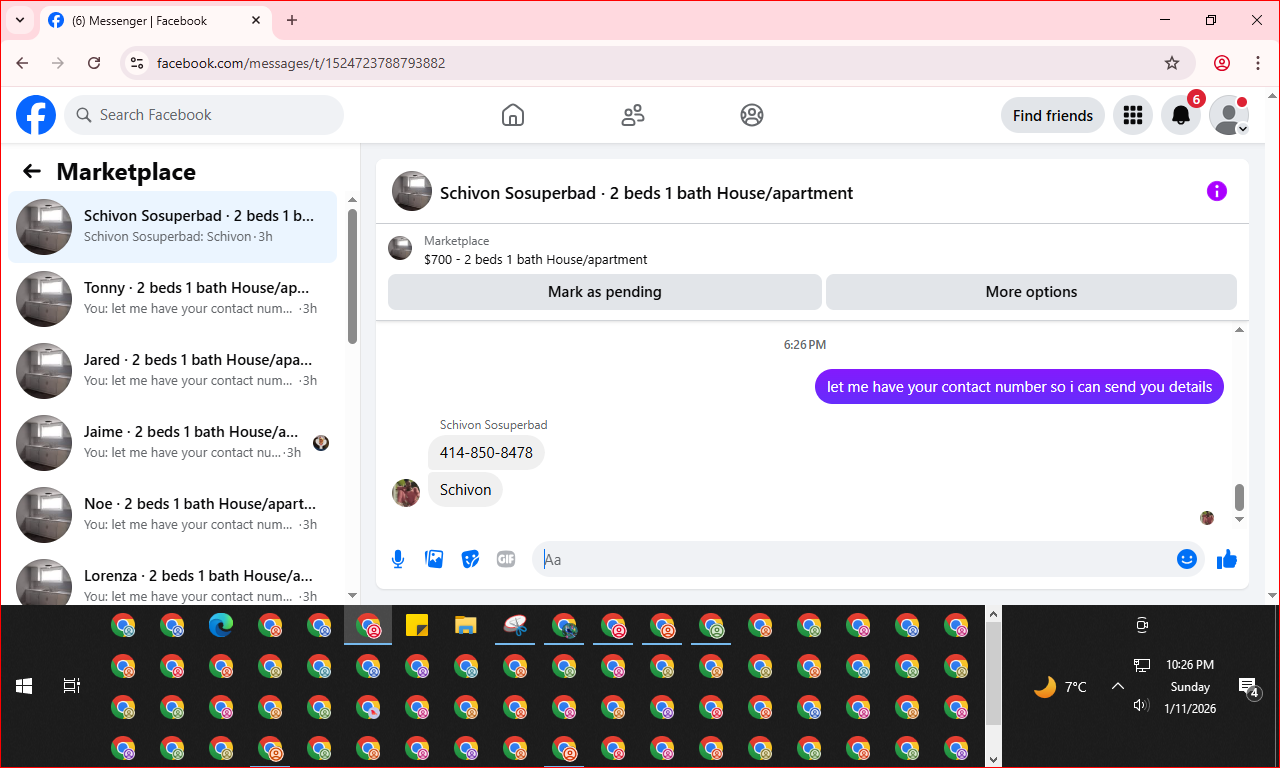Click the "Schivon" message bubble
The height and width of the screenshot is (768, 1280).
click(465, 490)
